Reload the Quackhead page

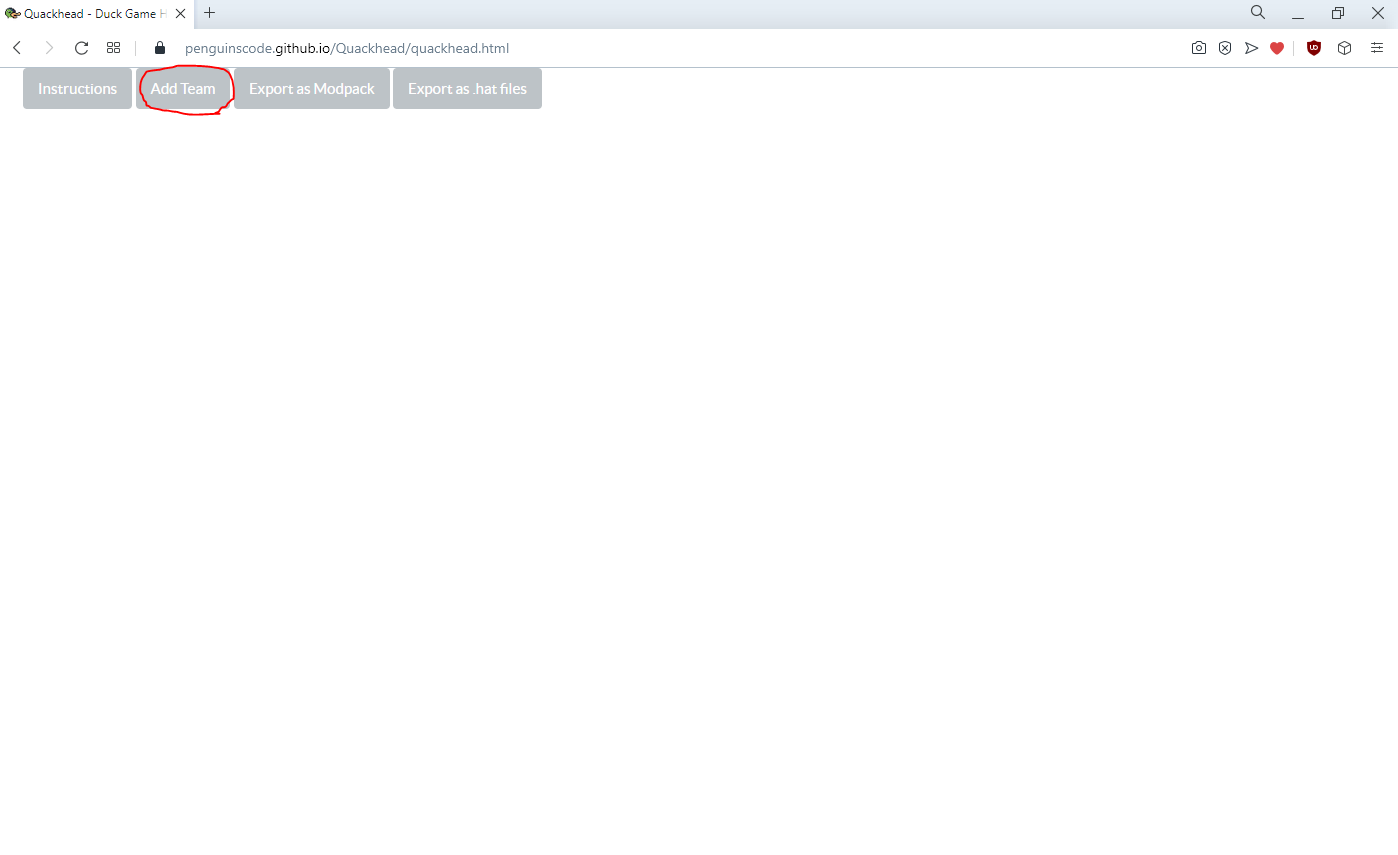(x=82, y=48)
